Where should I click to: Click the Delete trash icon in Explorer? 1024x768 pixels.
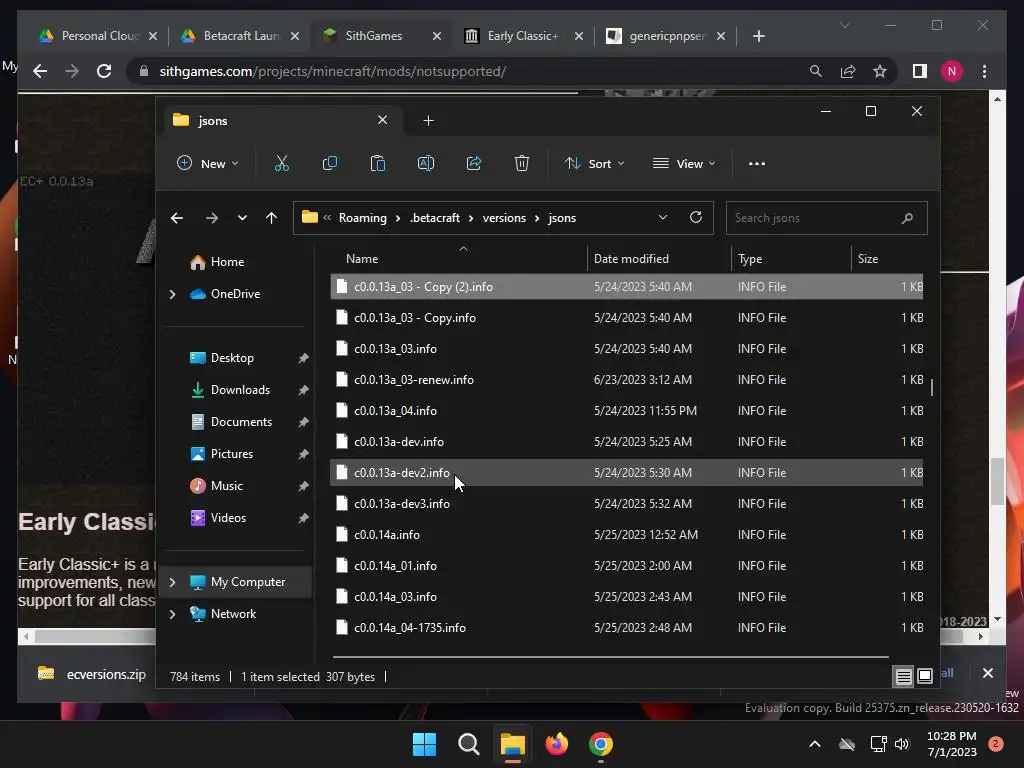tap(521, 163)
